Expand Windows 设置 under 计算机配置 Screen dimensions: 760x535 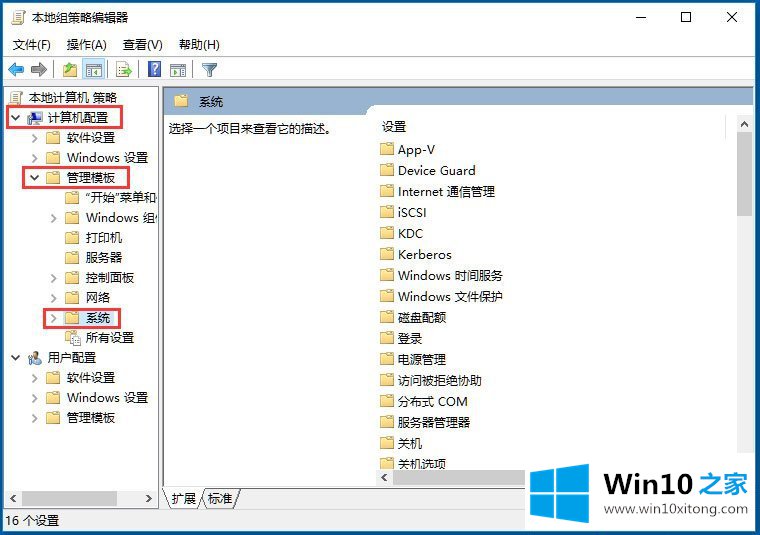[34, 158]
